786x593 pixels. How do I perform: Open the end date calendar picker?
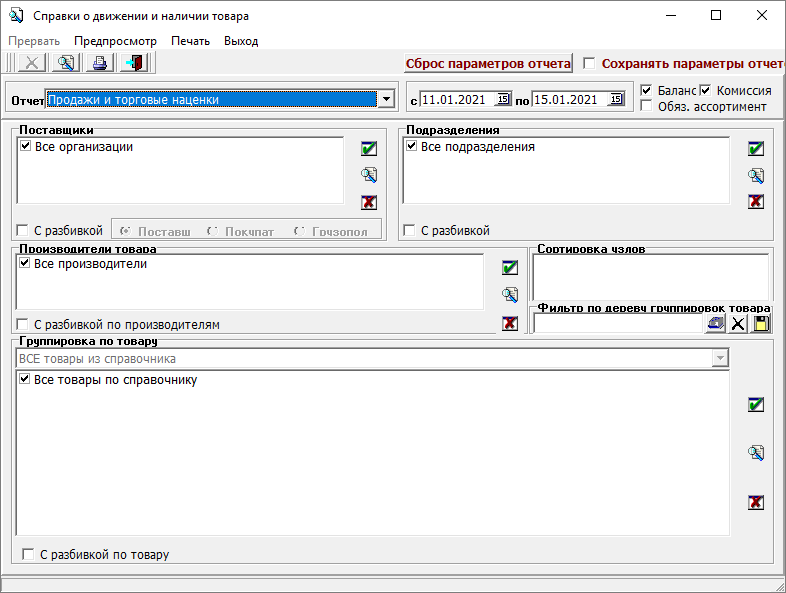tap(615, 99)
